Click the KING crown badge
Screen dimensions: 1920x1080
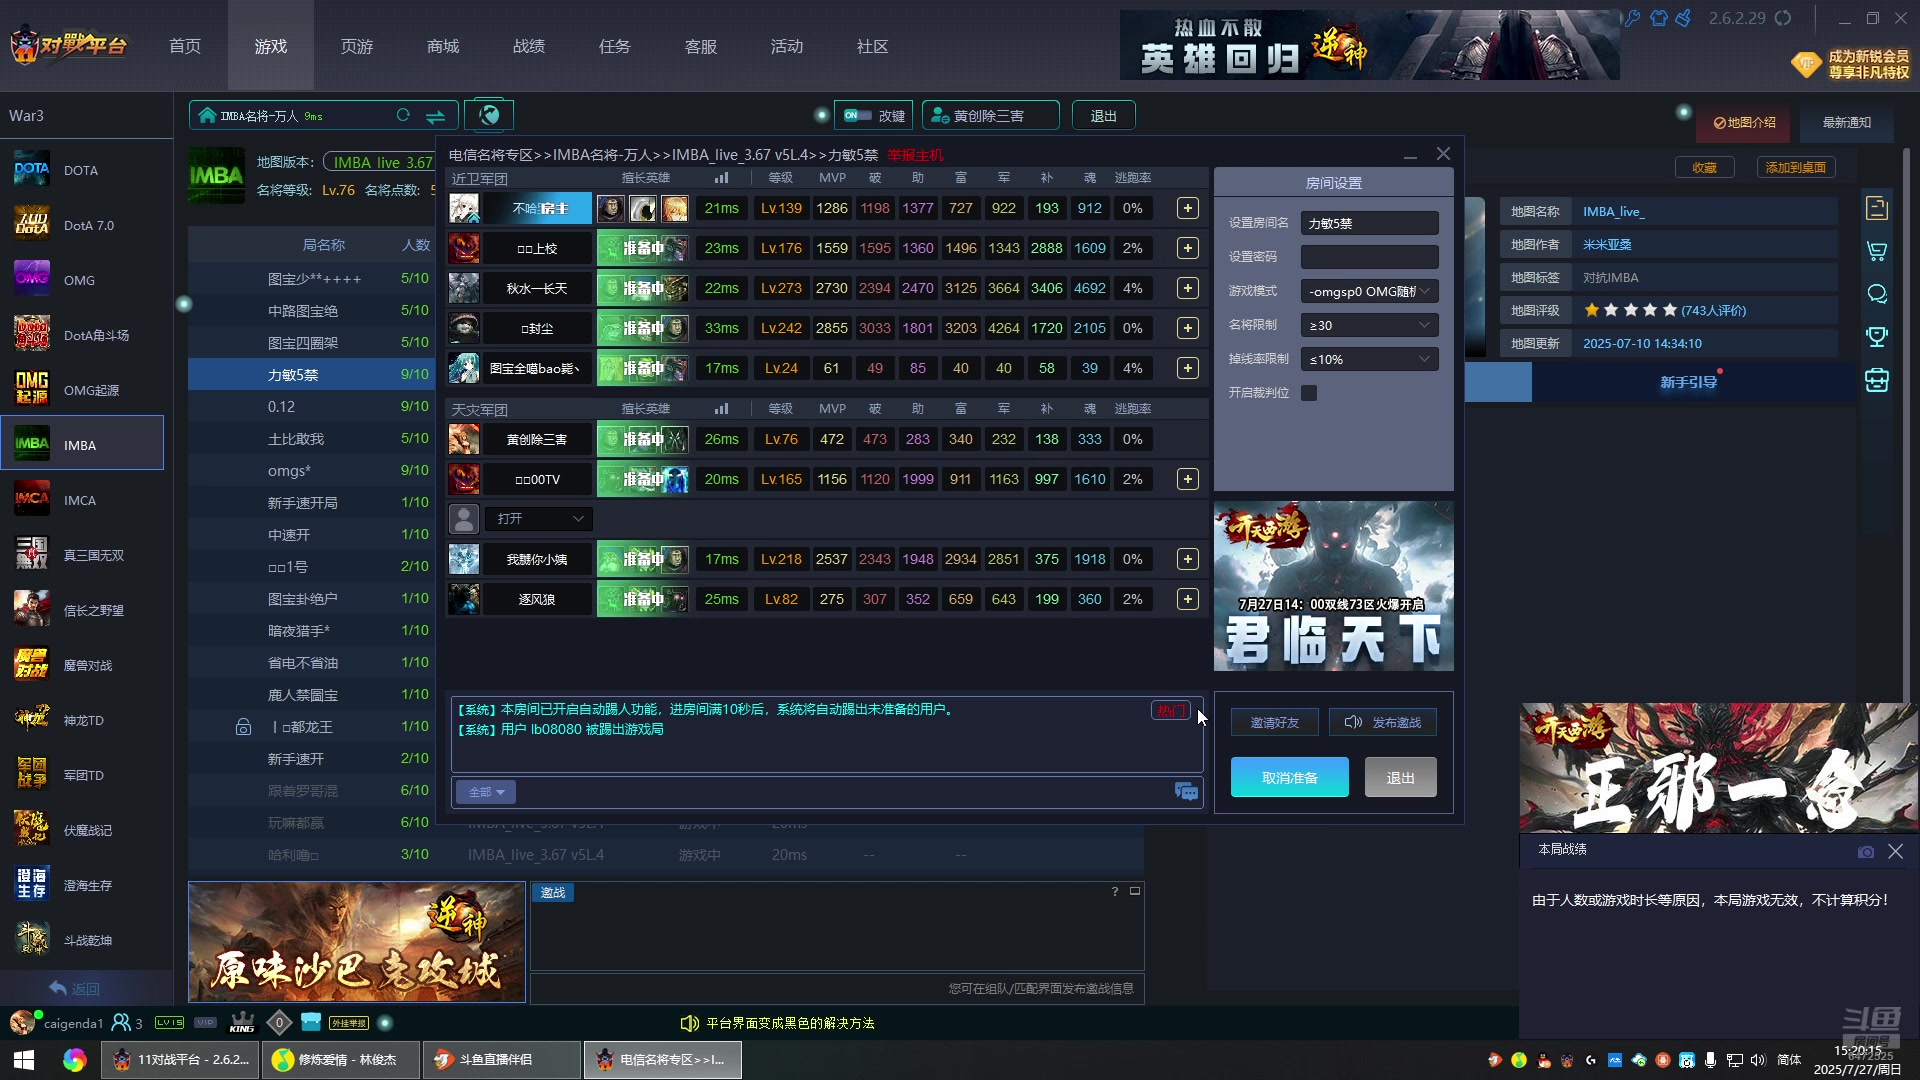[x=242, y=1023]
